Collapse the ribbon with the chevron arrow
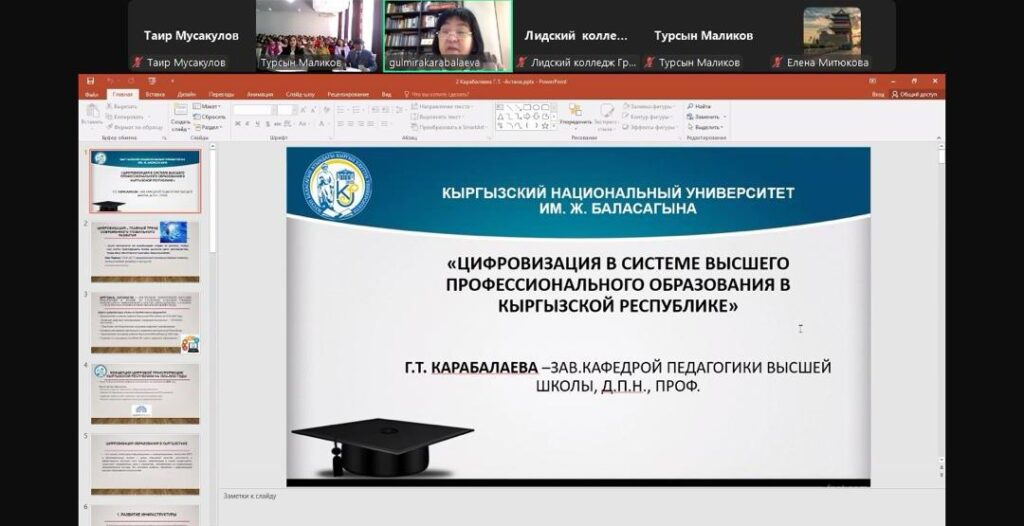The width and height of the screenshot is (1024, 526). tap(938, 138)
